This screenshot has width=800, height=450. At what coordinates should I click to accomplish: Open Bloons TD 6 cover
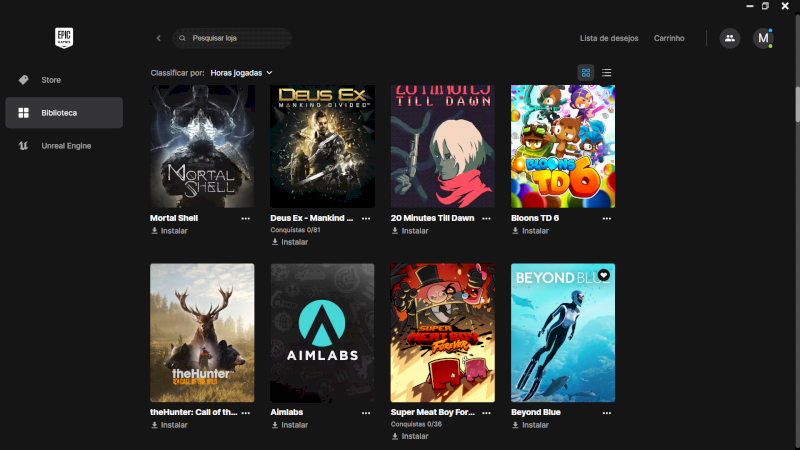563,146
